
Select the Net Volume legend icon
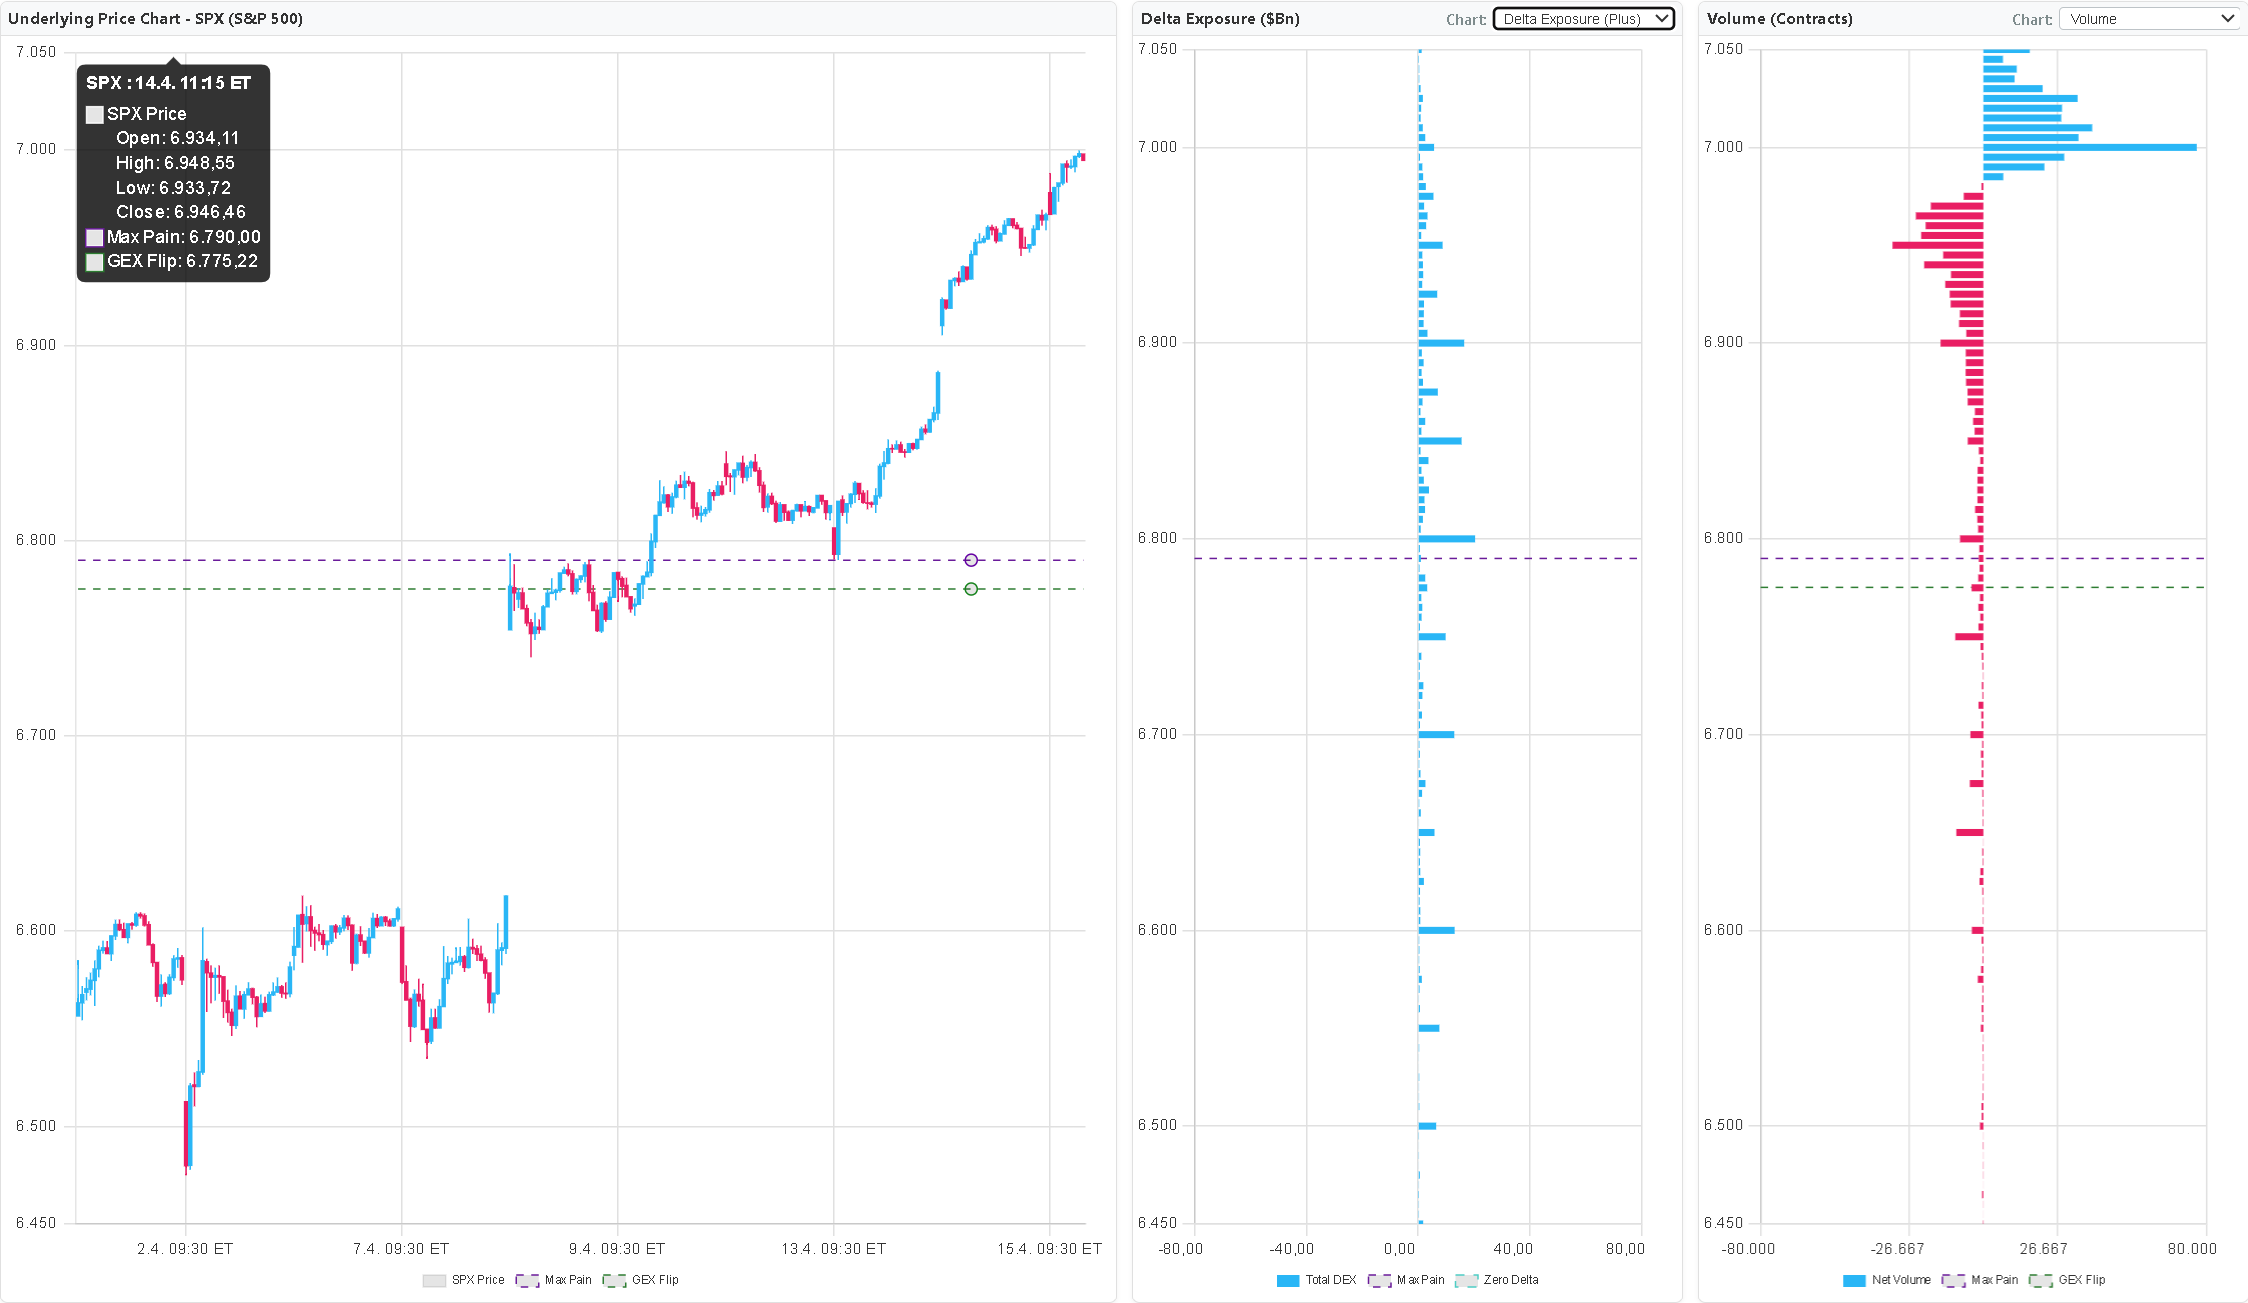[1854, 1280]
